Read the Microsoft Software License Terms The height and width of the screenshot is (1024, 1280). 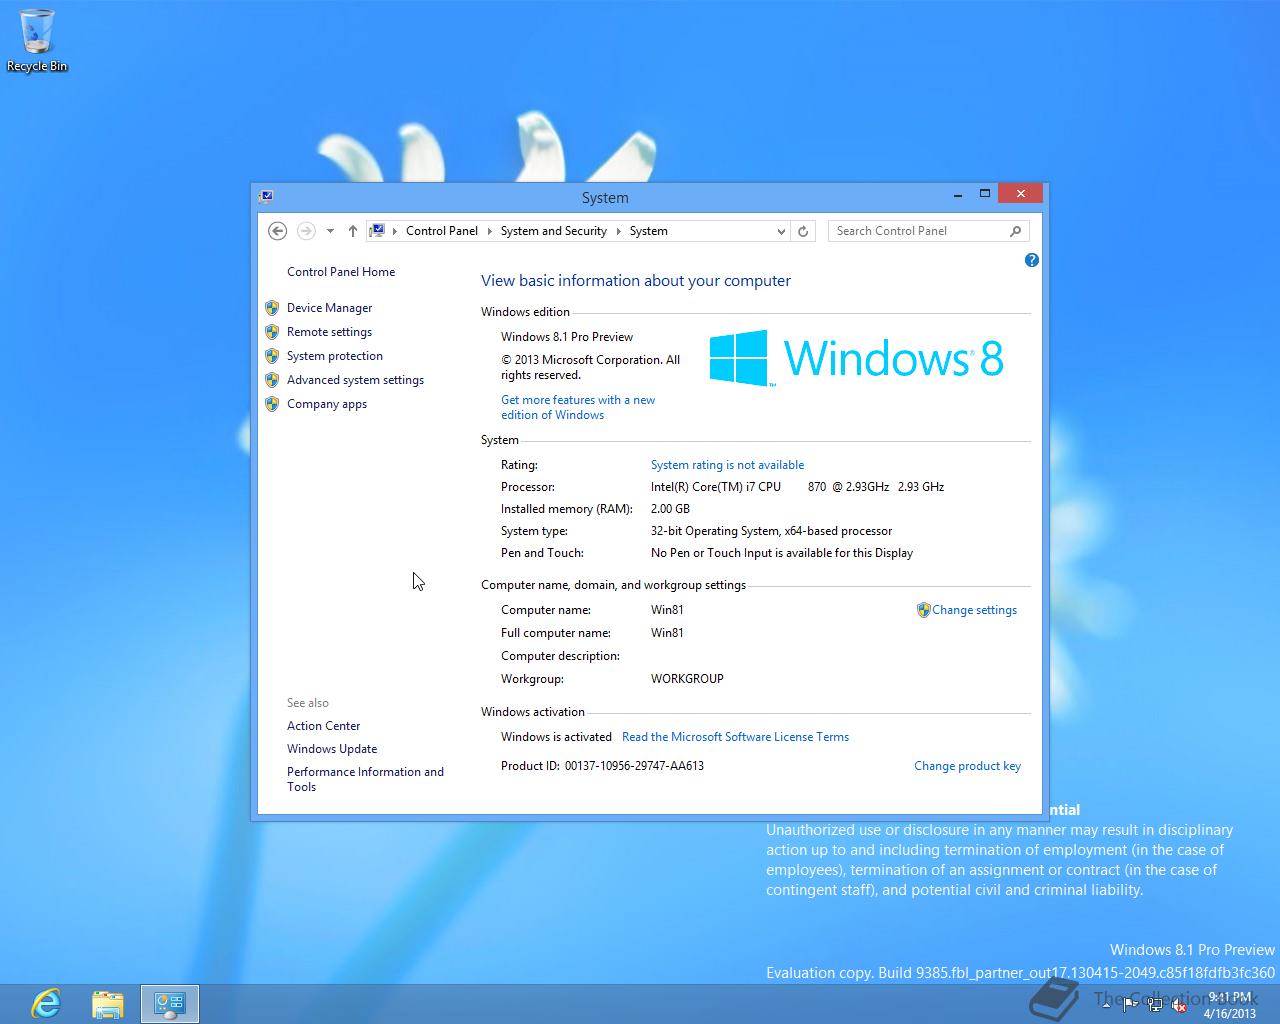pyautogui.click(x=735, y=737)
